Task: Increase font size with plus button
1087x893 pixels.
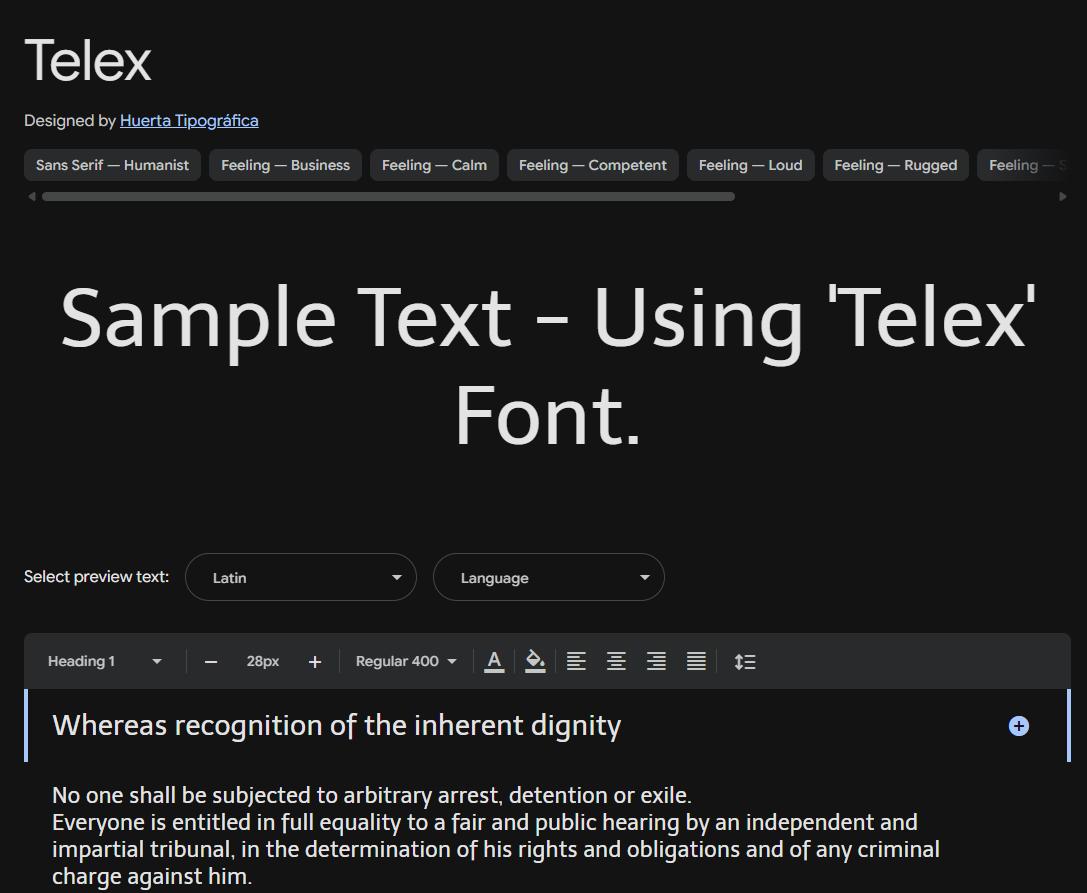Action: [x=315, y=662]
